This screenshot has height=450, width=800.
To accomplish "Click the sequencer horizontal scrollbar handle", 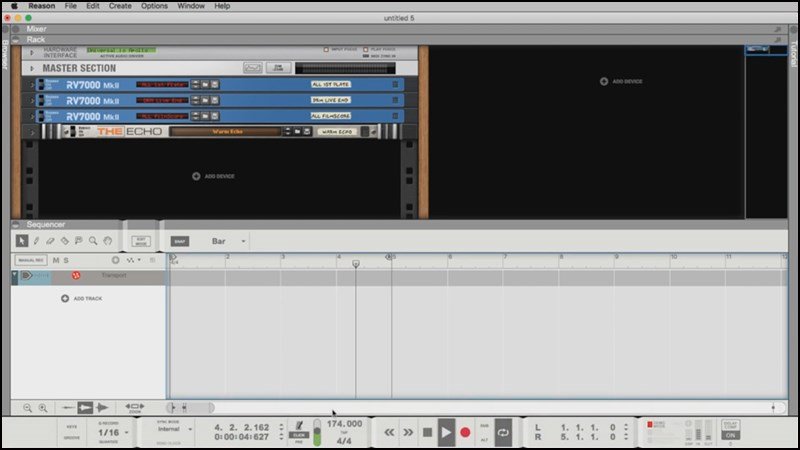I will point(190,407).
